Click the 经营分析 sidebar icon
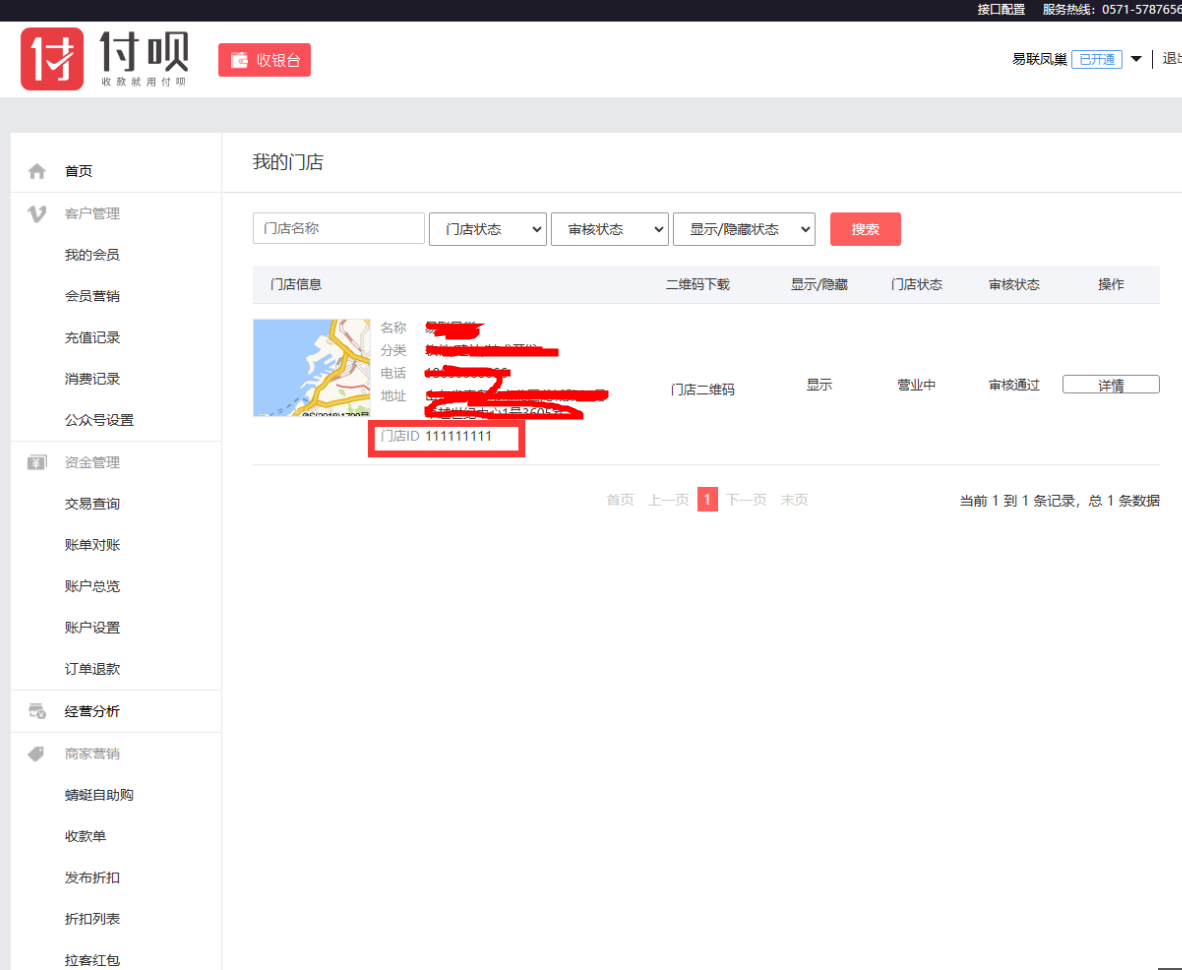1182x970 pixels. click(37, 711)
